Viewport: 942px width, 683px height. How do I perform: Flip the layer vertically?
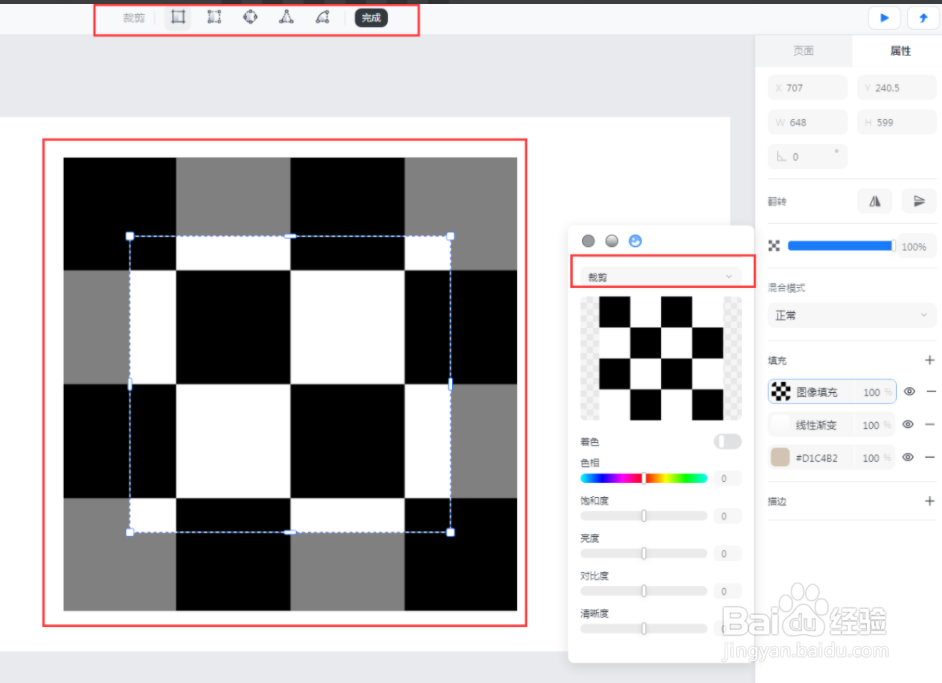919,201
